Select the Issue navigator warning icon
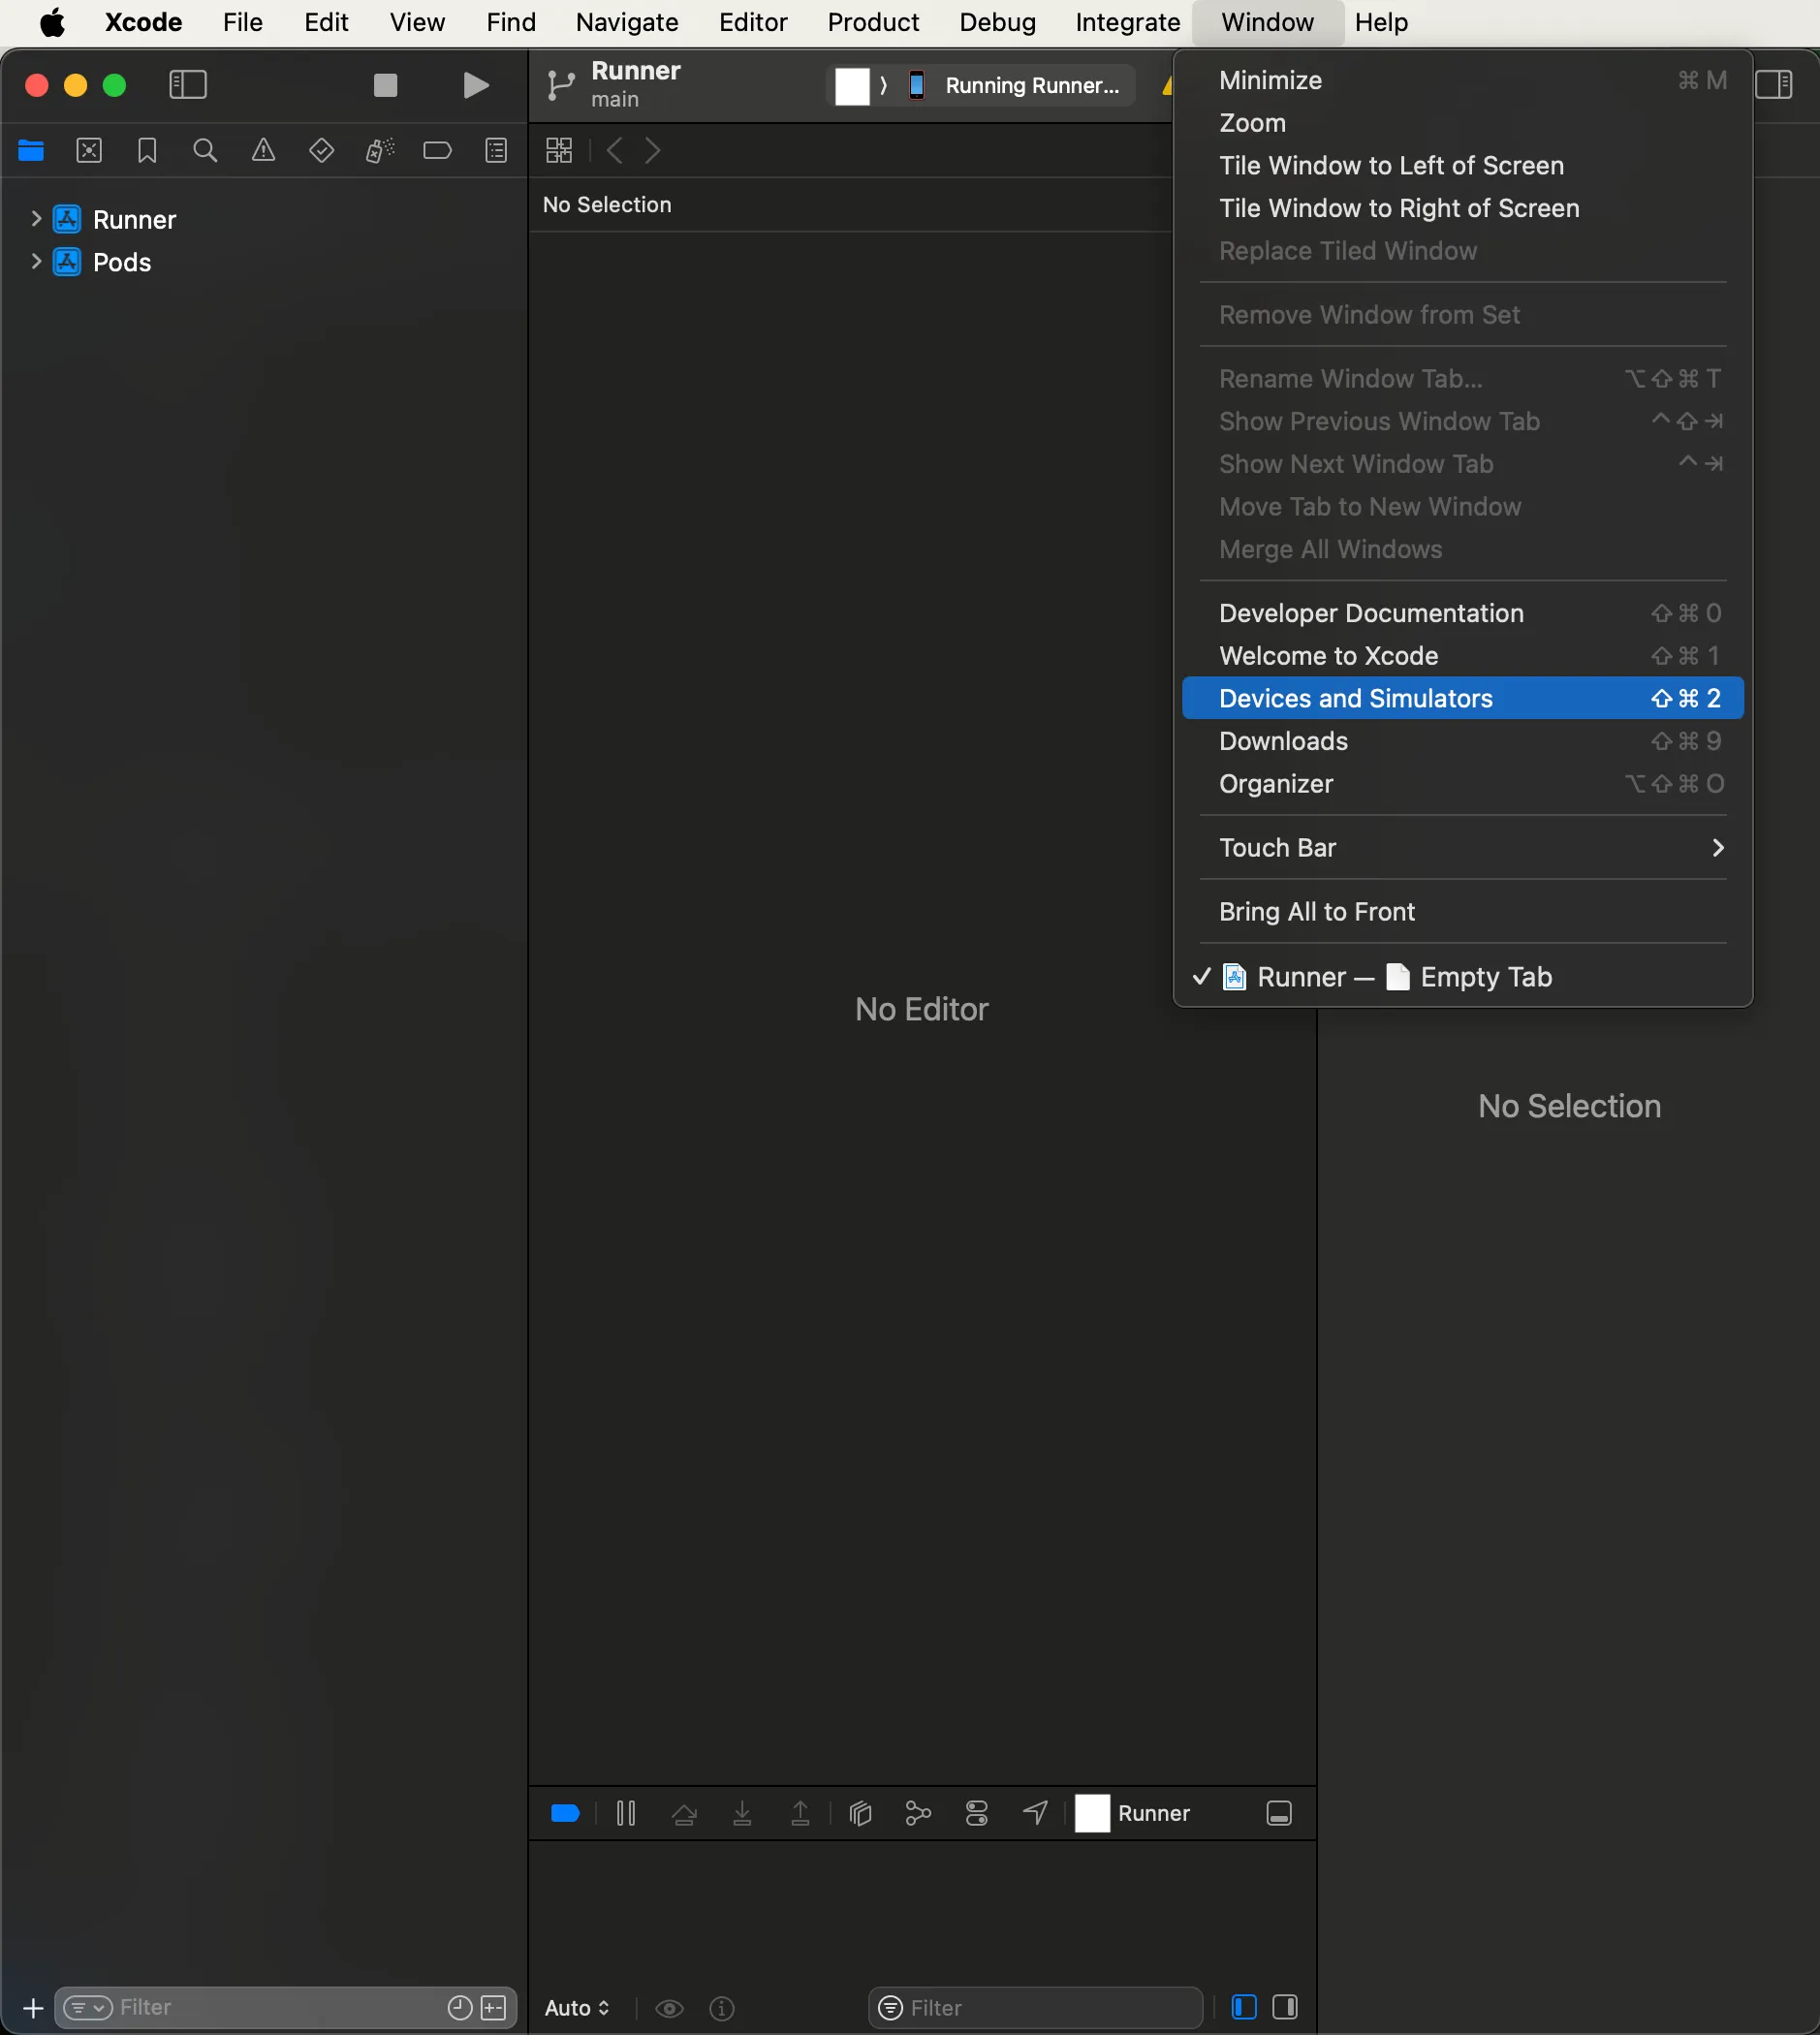 [x=263, y=151]
